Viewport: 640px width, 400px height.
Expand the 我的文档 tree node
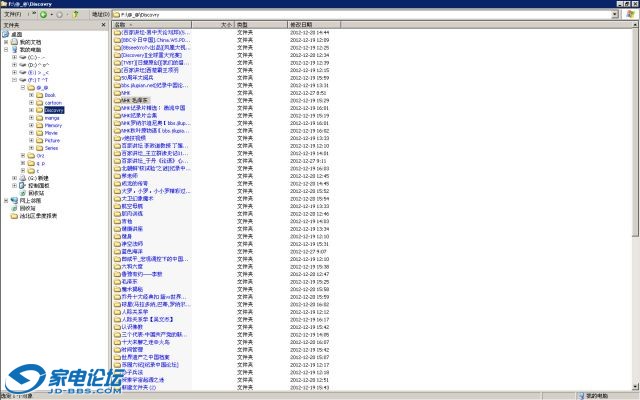point(6,42)
